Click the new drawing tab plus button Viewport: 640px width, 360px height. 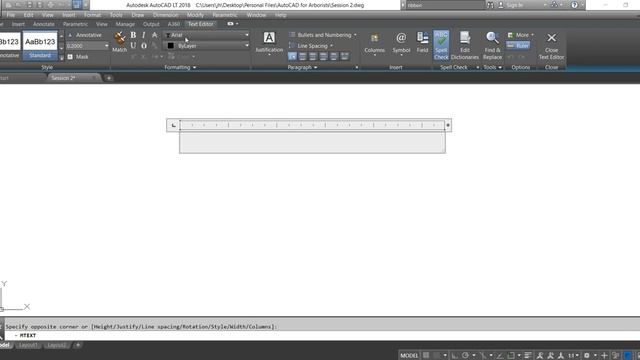tap(109, 78)
